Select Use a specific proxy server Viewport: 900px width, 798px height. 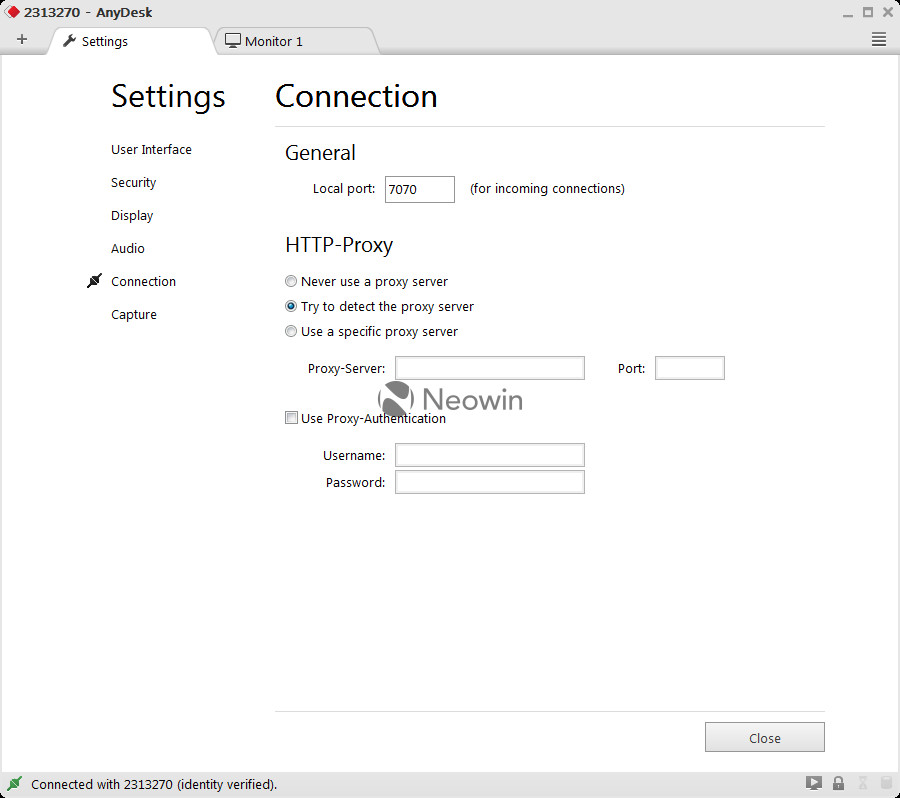(x=291, y=331)
